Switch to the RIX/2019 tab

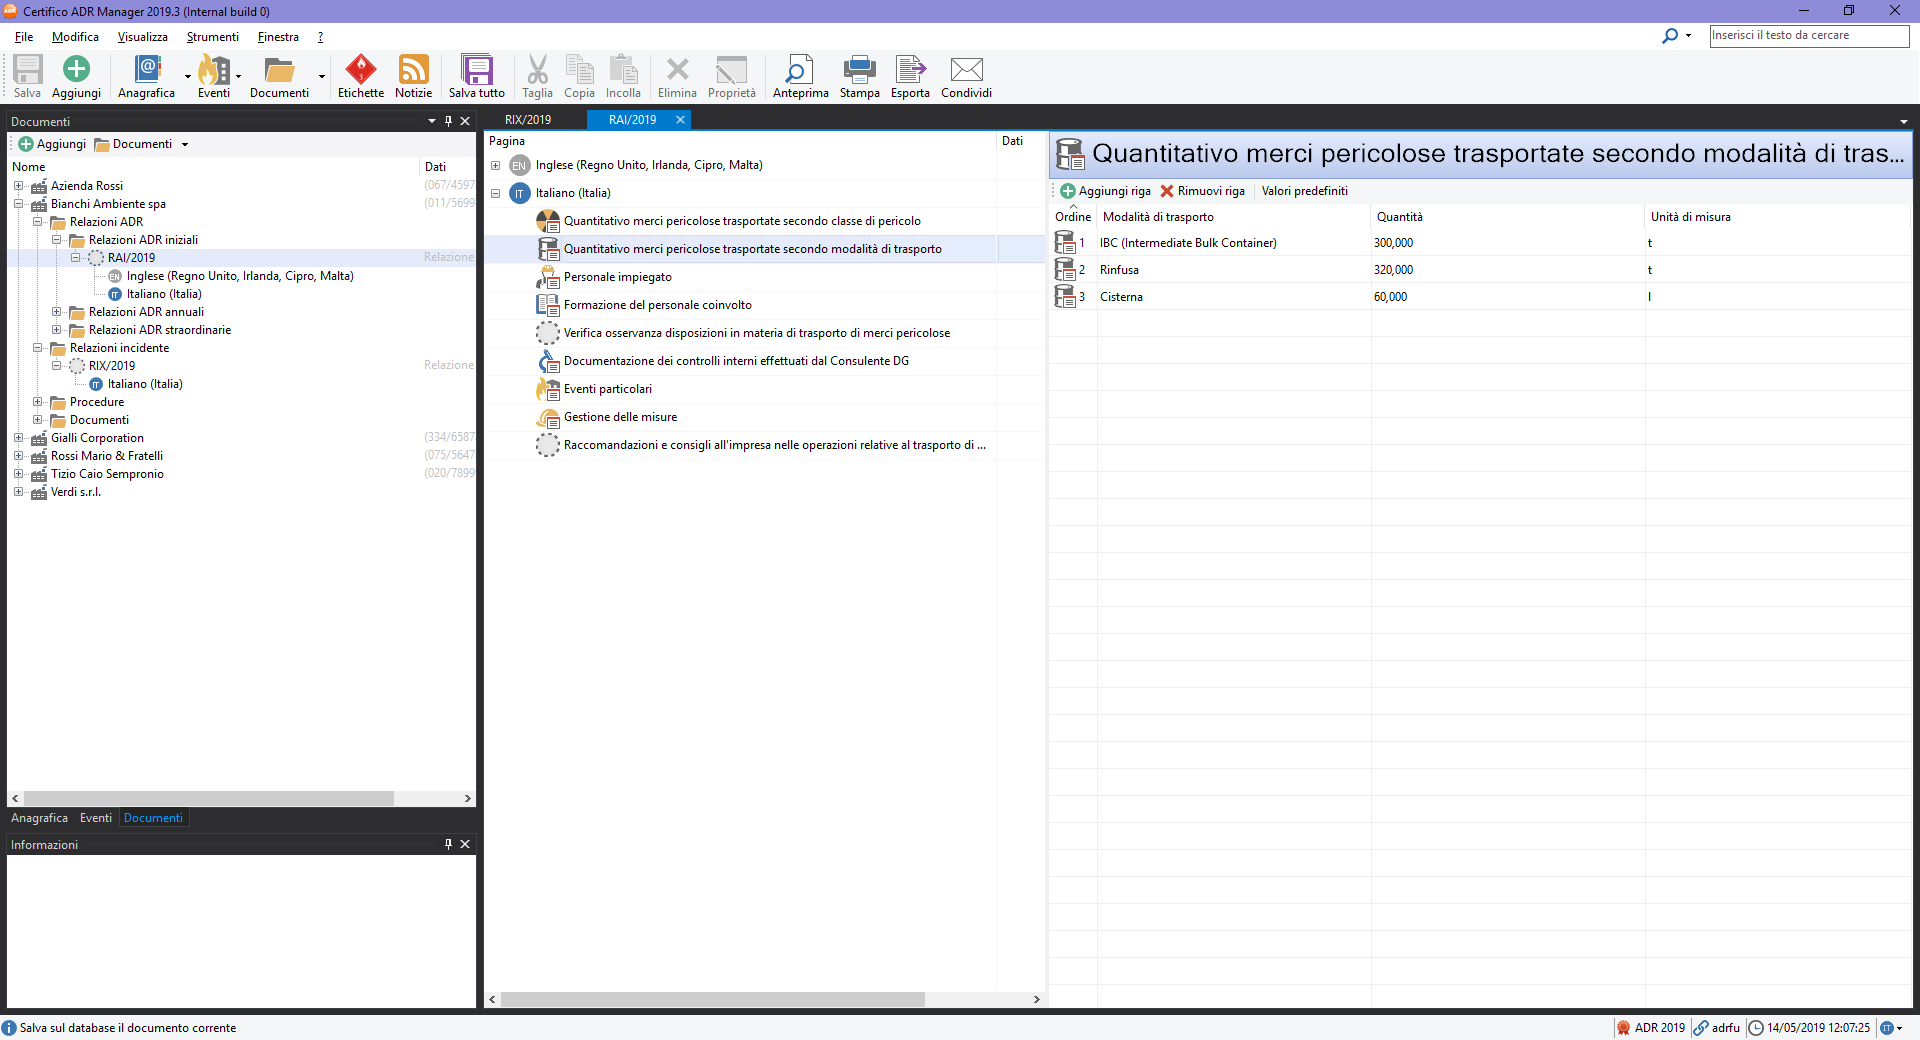(528, 120)
